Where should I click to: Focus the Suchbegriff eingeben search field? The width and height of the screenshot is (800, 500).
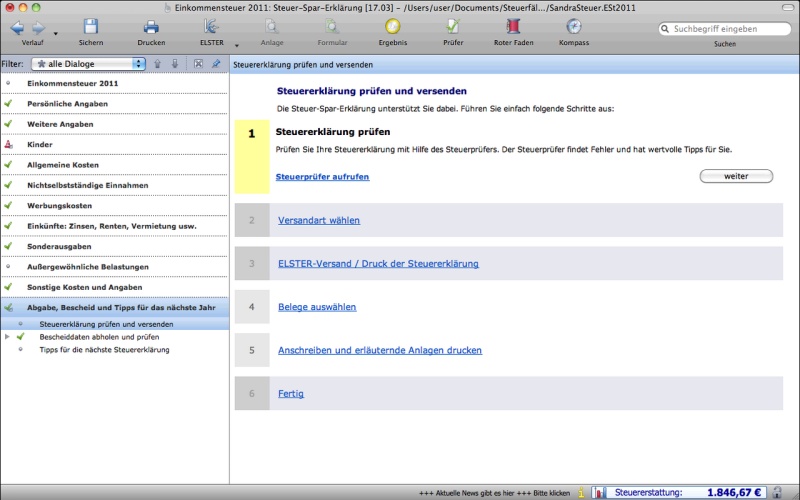[x=725, y=29]
